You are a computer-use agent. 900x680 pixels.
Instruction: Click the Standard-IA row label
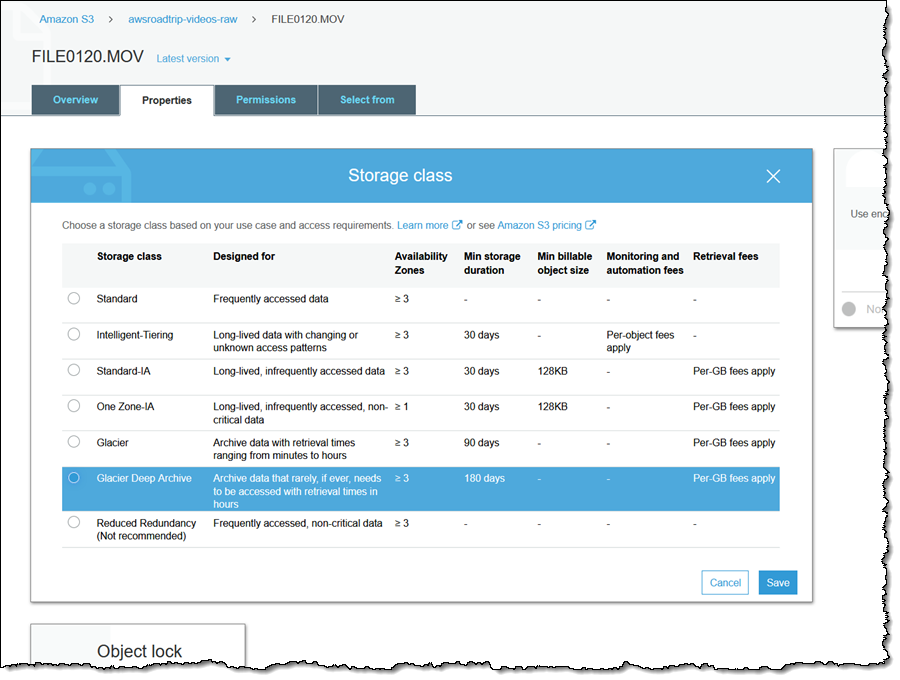[123, 371]
